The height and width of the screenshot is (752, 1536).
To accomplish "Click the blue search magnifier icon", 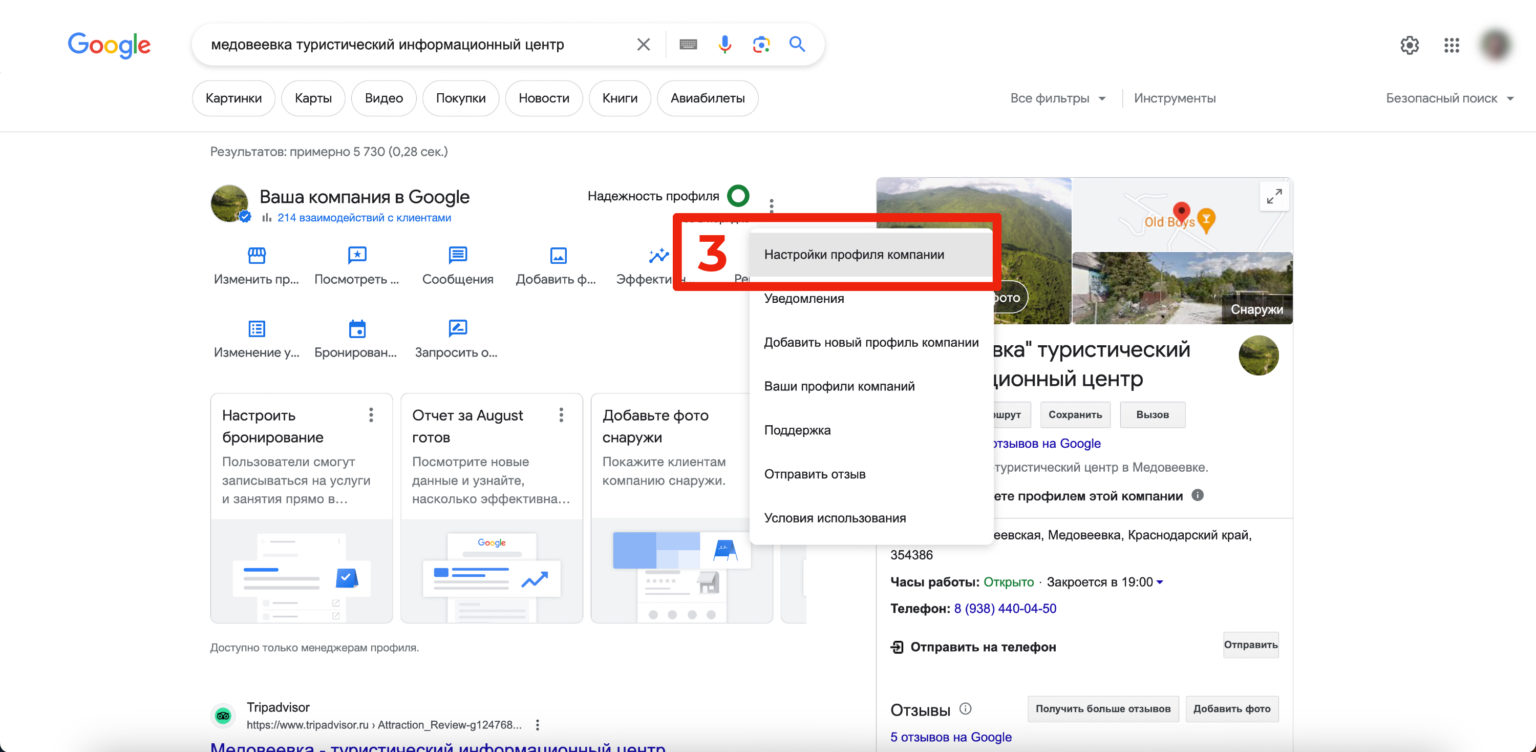I will click(x=797, y=44).
